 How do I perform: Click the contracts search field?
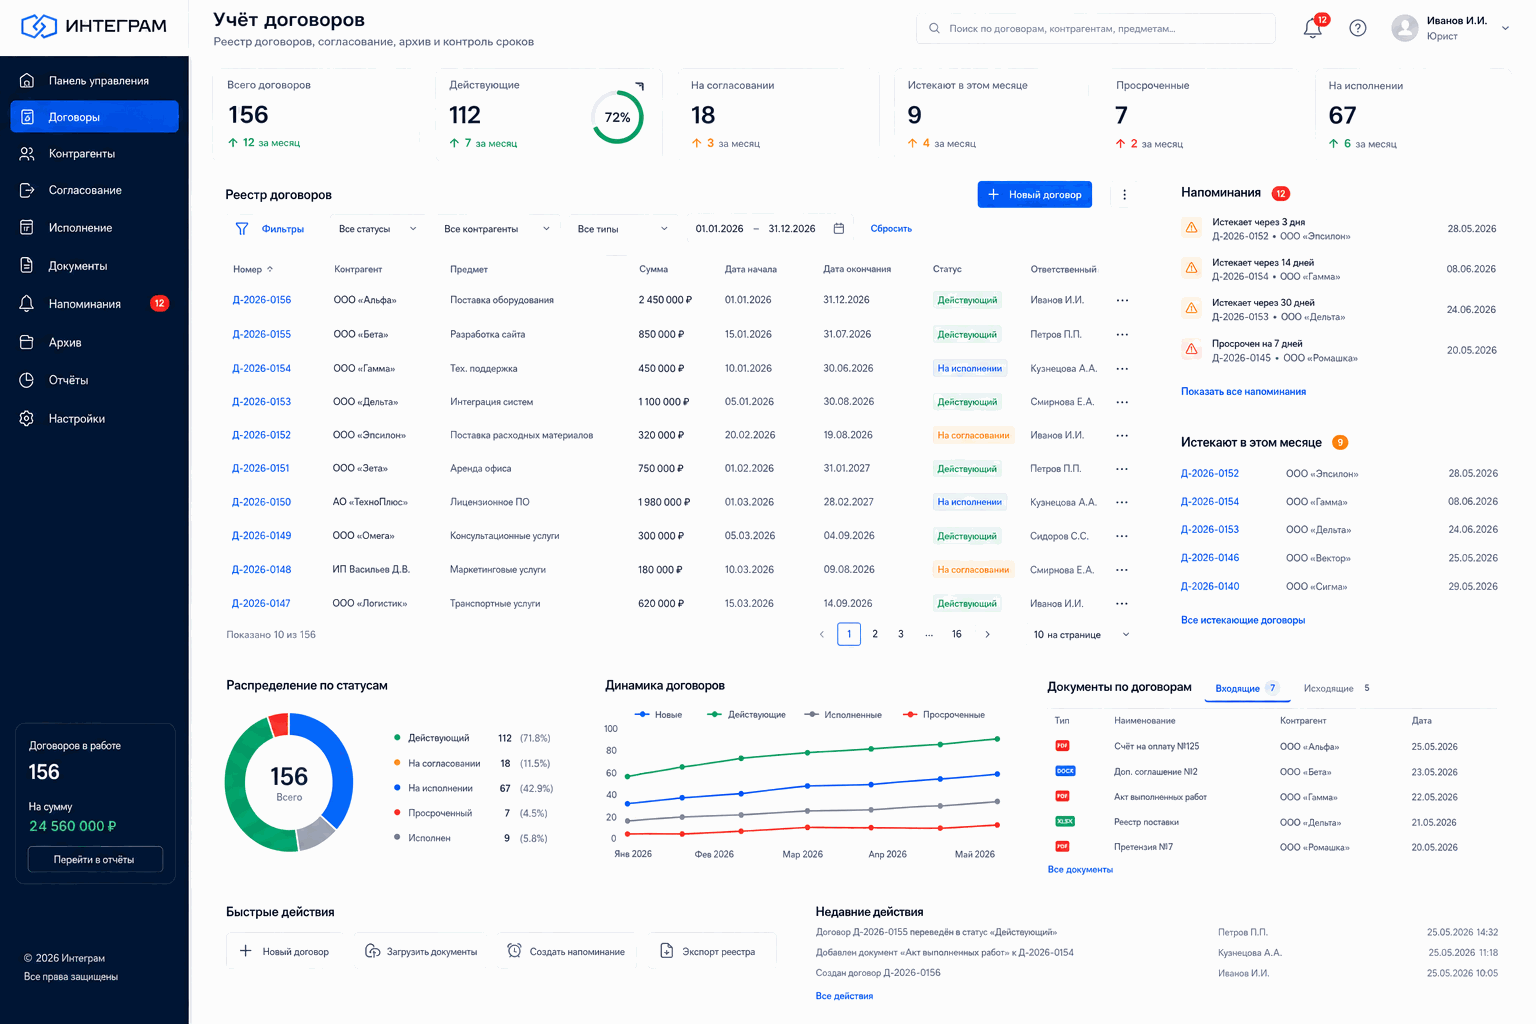click(1095, 29)
